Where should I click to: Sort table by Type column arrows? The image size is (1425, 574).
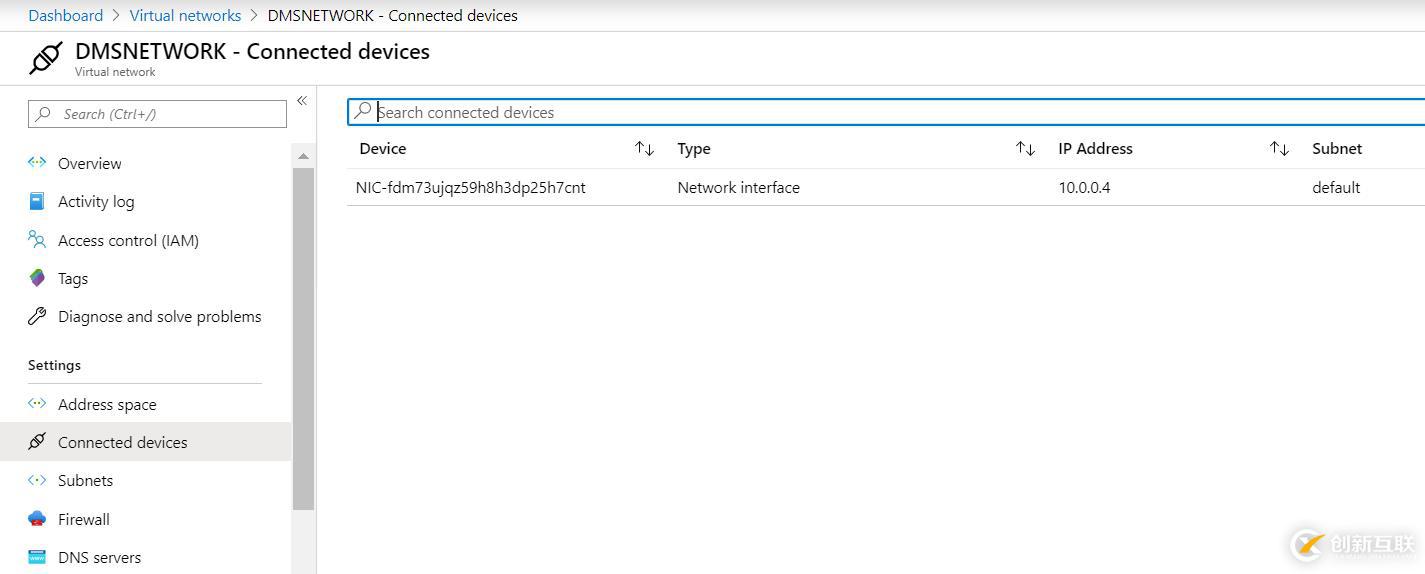(1025, 149)
